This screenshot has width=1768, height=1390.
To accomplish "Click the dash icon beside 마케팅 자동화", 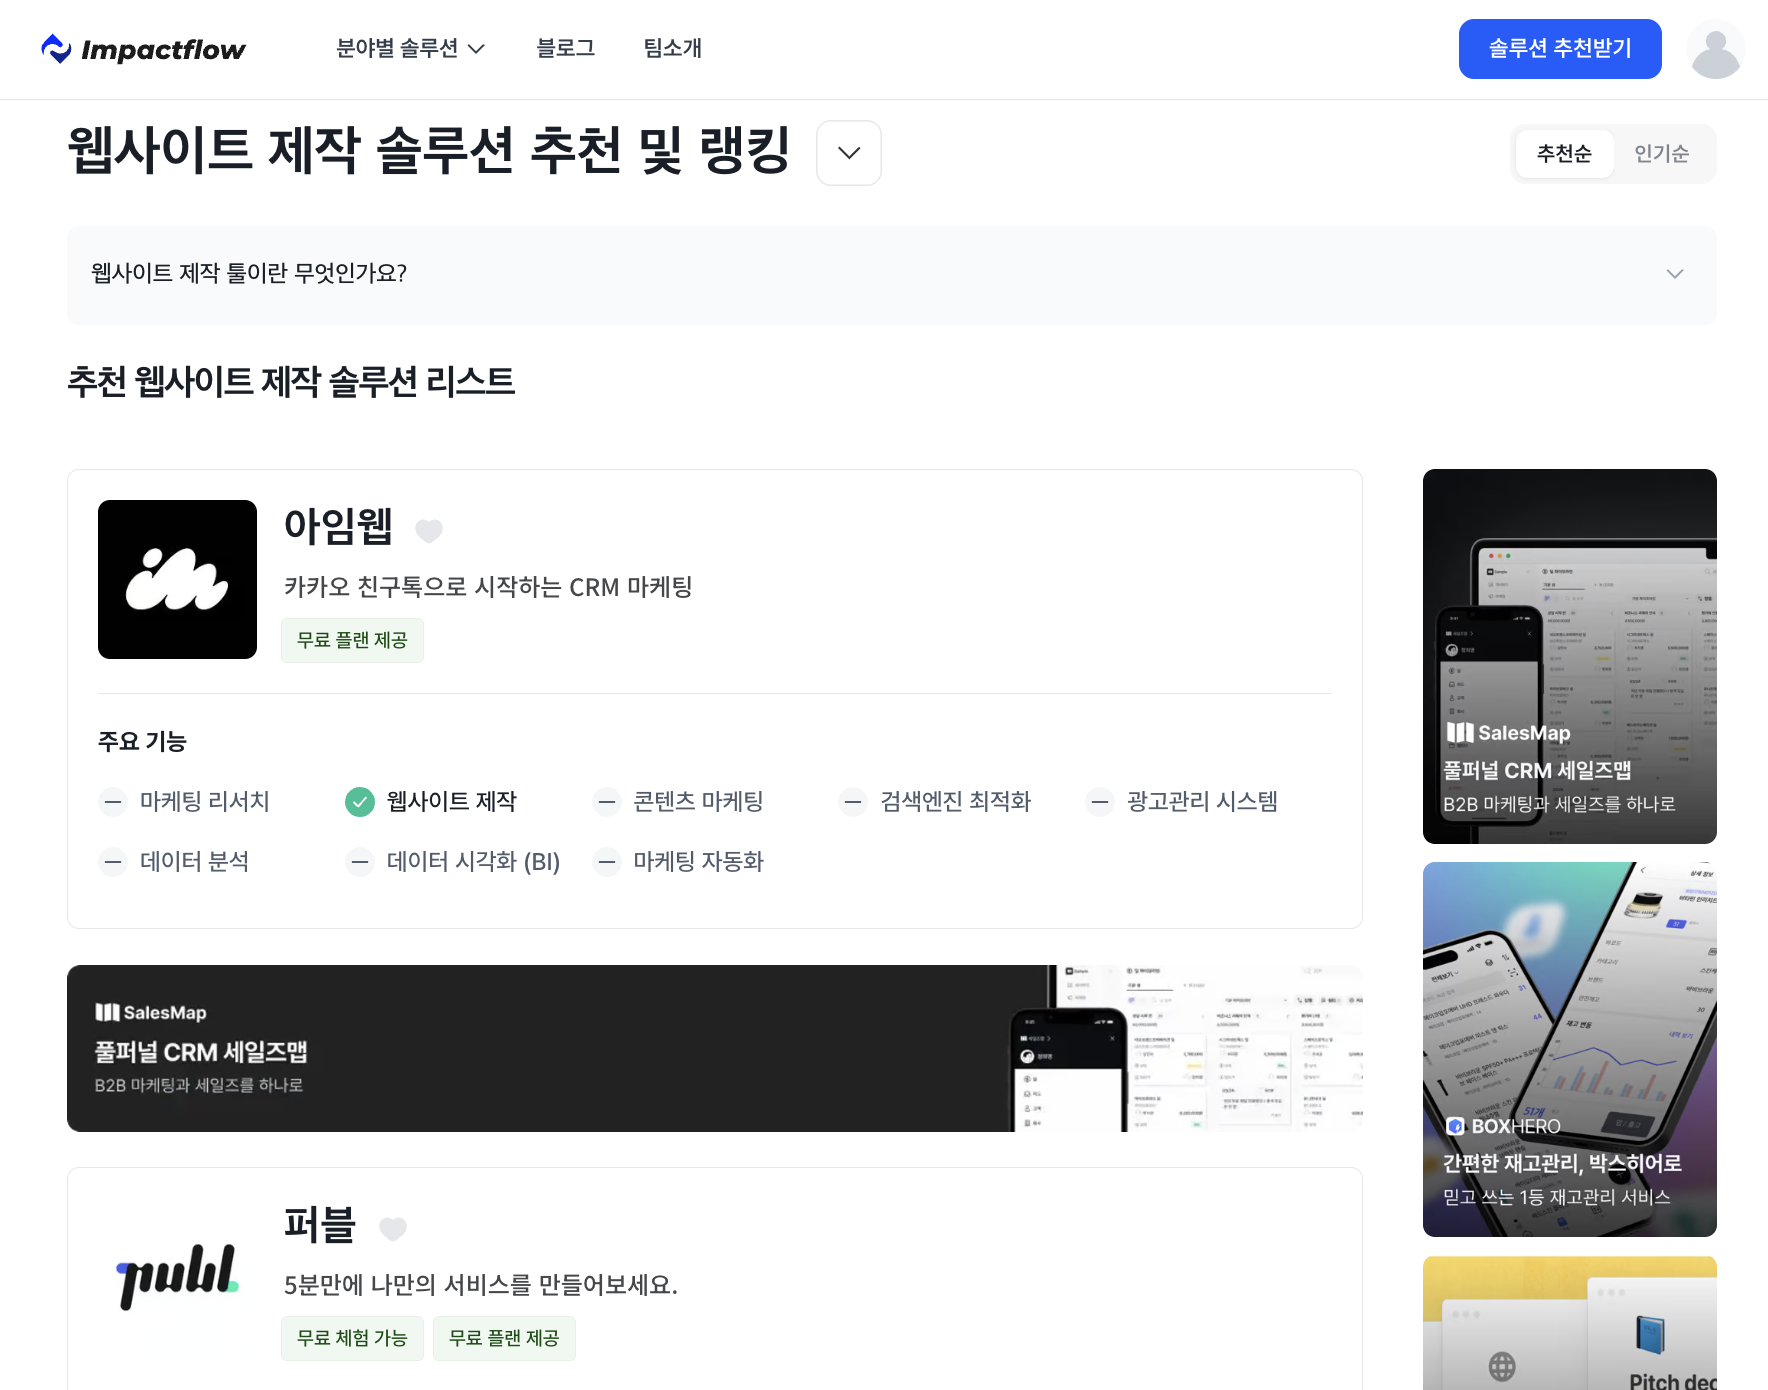I will click(607, 862).
